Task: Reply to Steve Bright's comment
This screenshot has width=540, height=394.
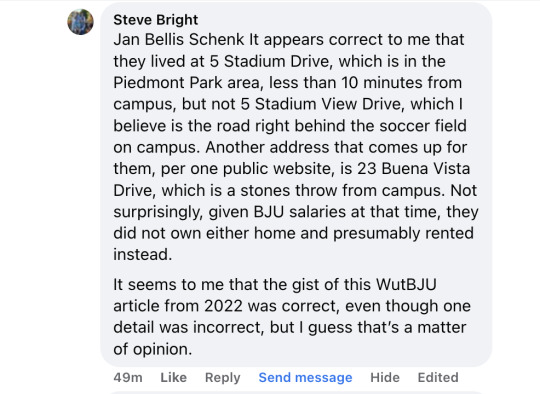Action: (222, 377)
